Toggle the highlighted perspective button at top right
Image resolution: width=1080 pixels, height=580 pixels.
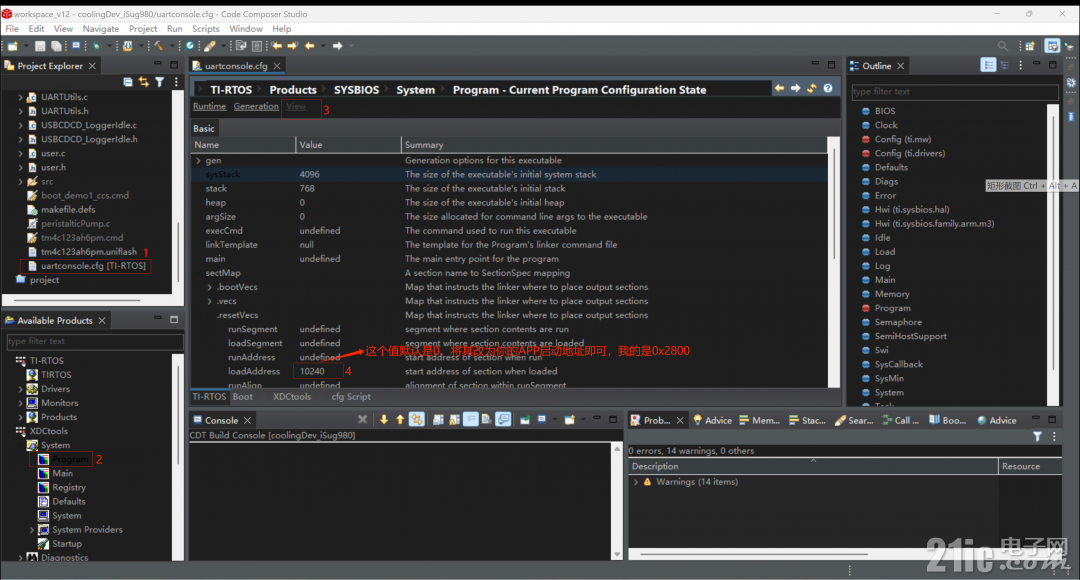(x=1052, y=46)
